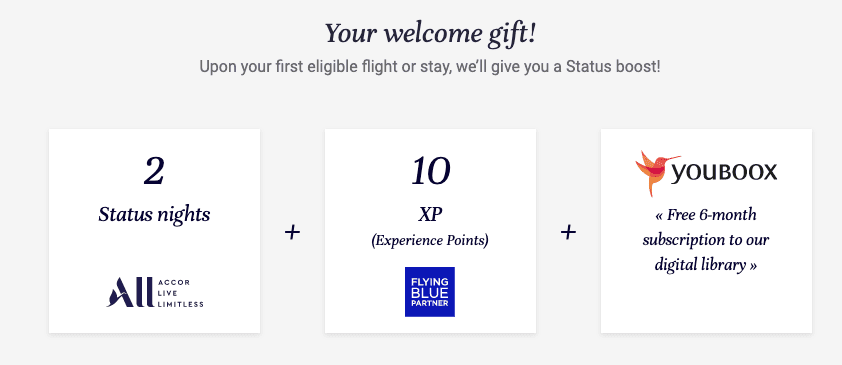Viewport: 842px width, 365px height.
Task: Click the plus sign after Status nights card
Action: pyautogui.click(x=292, y=232)
